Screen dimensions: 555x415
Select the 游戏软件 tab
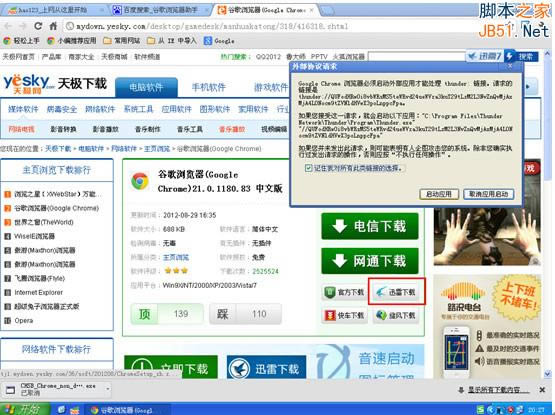pyautogui.click(x=271, y=87)
